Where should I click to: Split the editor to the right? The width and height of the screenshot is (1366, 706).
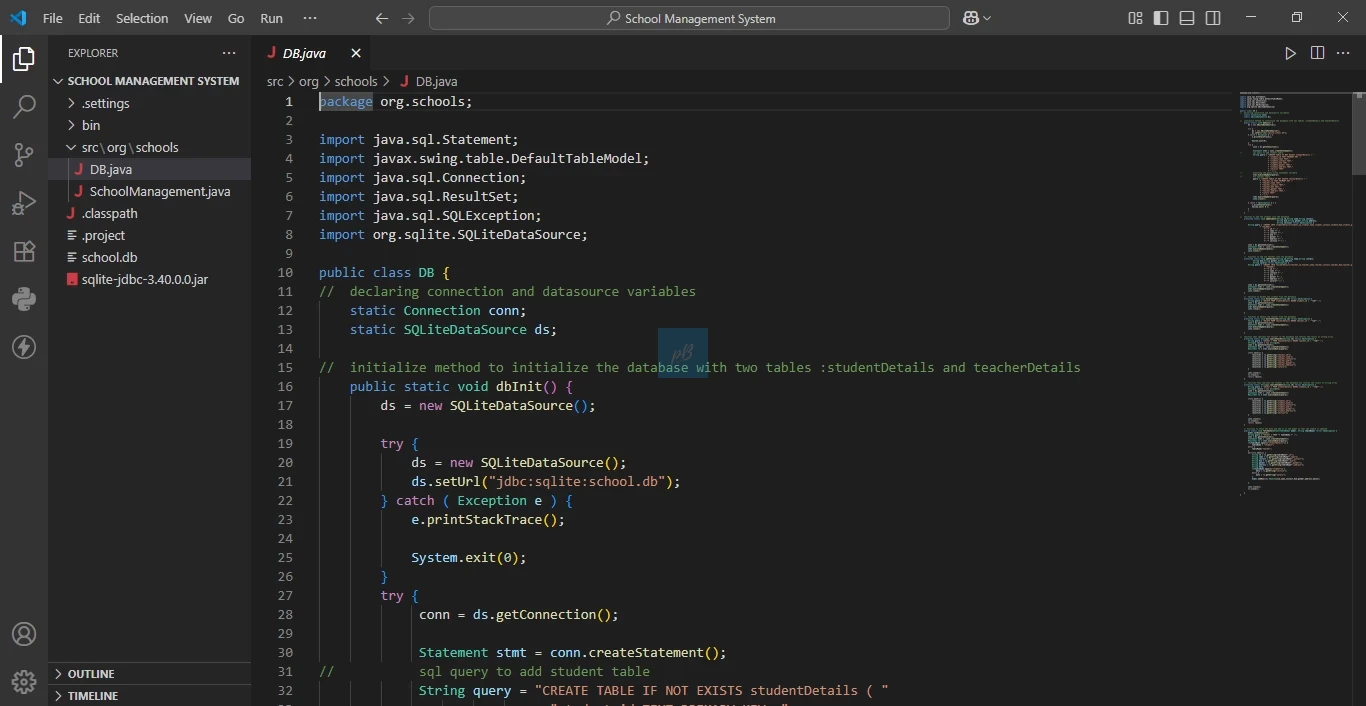(1317, 53)
